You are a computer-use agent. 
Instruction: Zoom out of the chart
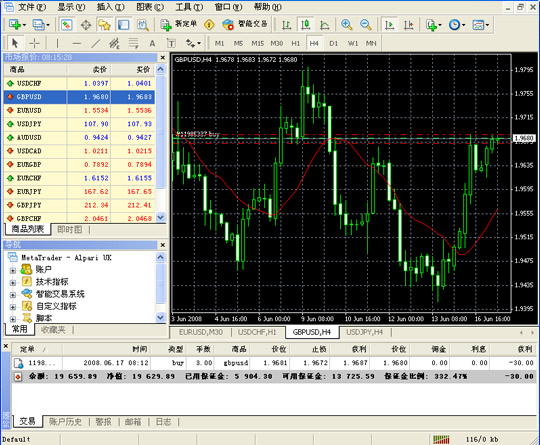pos(365,24)
